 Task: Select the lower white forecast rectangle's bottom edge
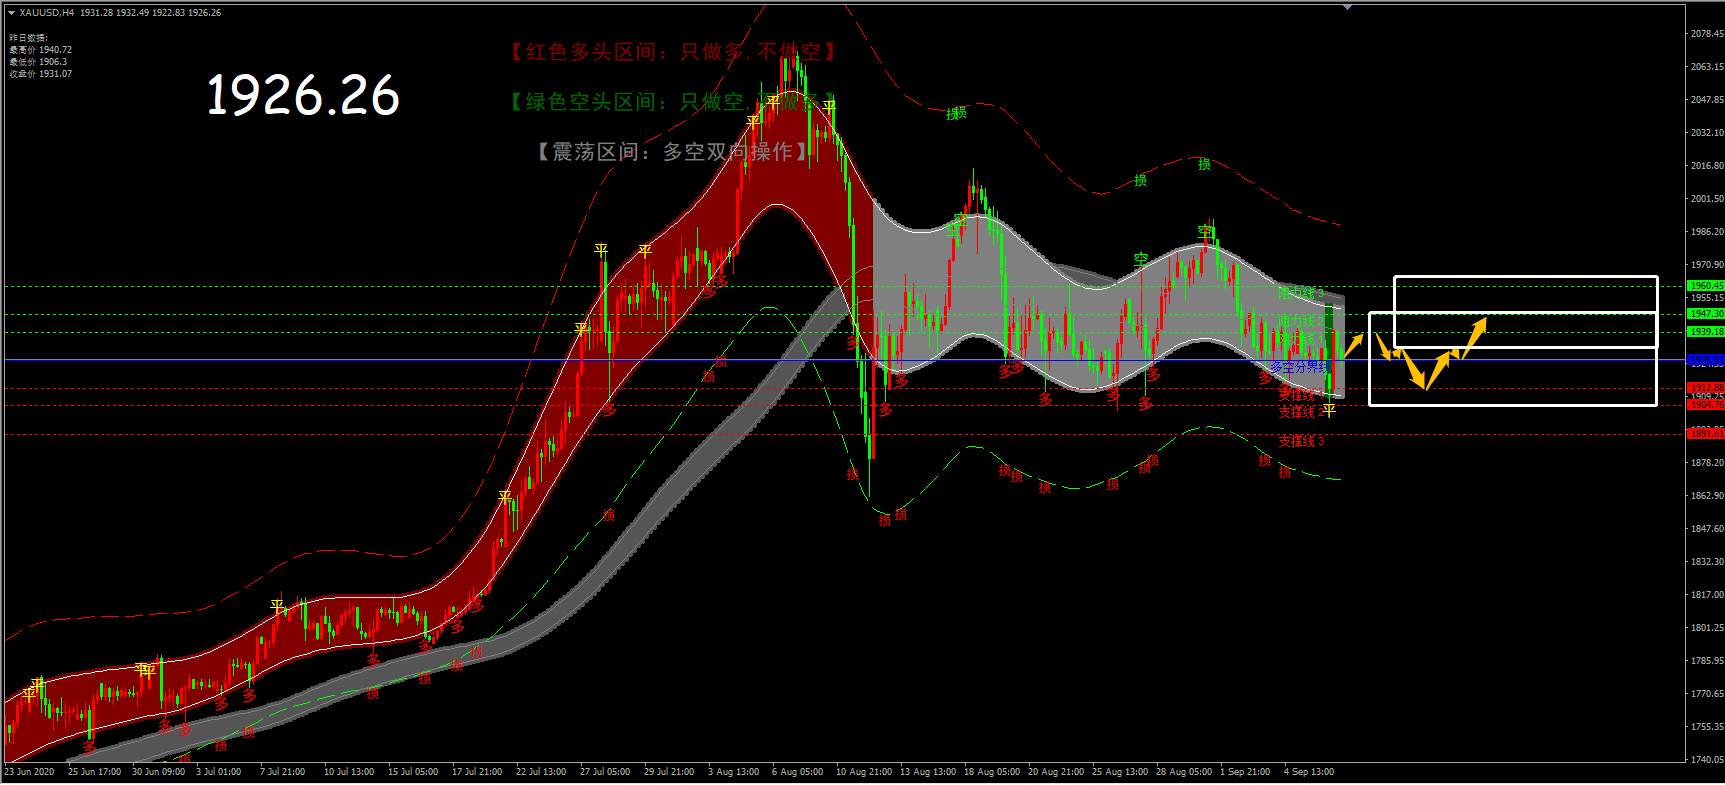1513,405
